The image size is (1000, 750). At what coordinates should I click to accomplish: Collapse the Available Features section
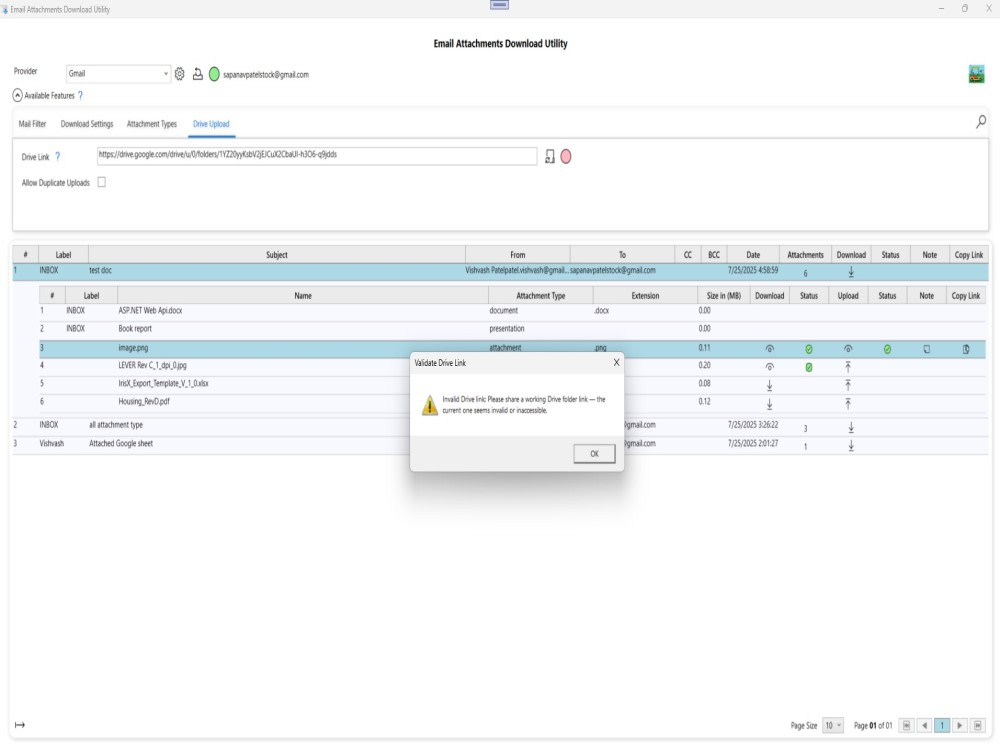pos(18,96)
